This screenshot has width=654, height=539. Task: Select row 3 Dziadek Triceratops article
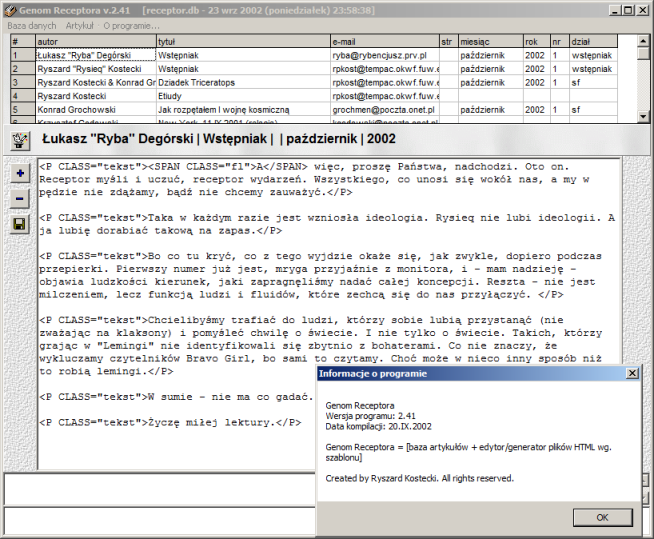[x=240, y=82]
